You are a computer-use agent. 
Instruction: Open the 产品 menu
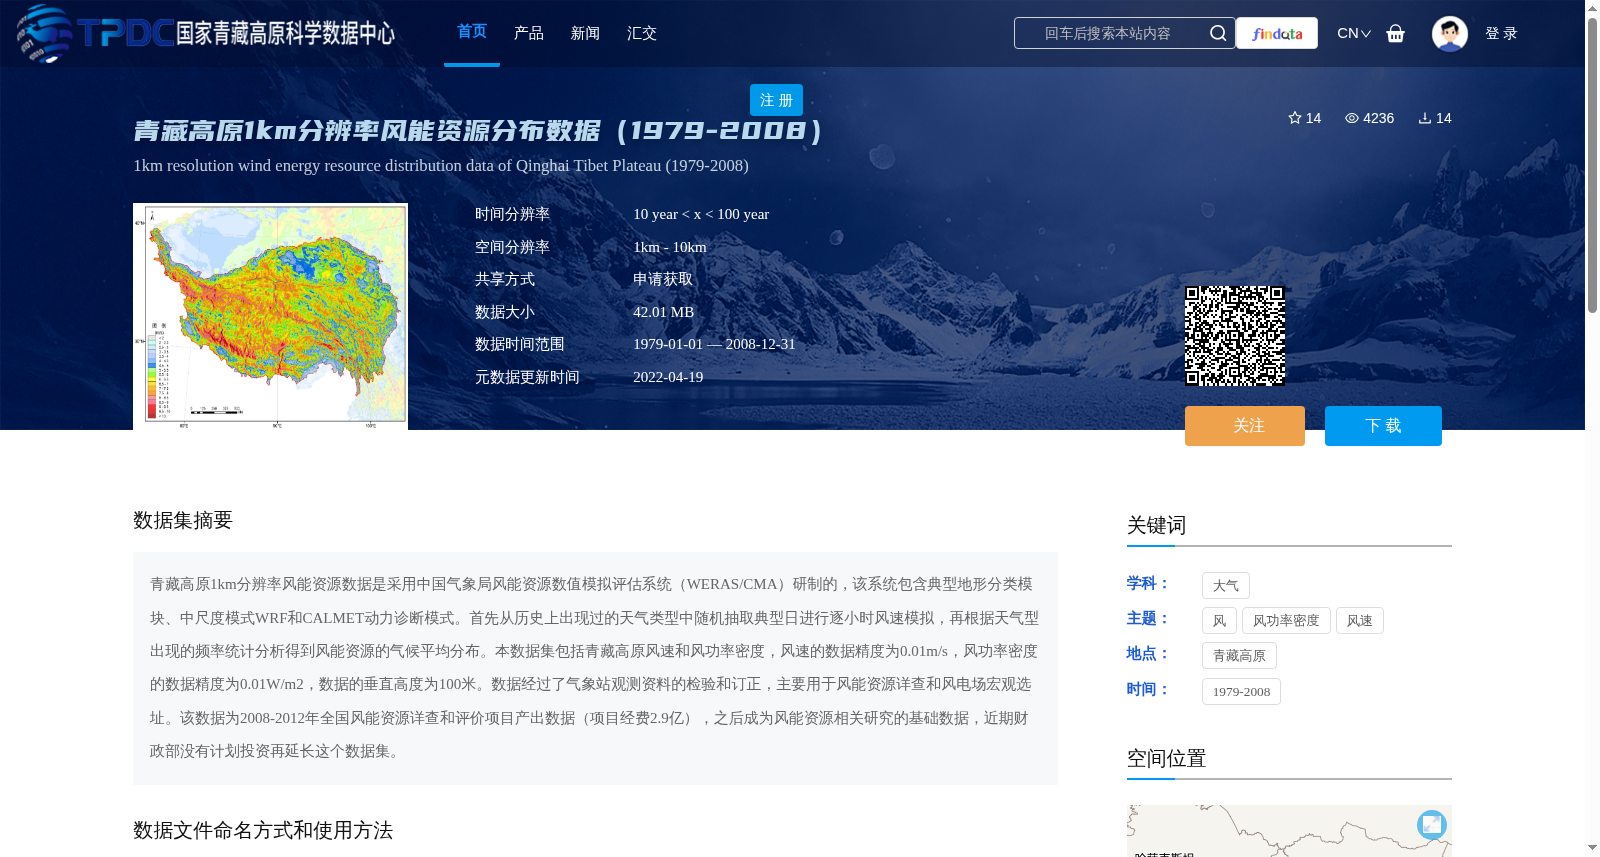(x=529, y=33)
